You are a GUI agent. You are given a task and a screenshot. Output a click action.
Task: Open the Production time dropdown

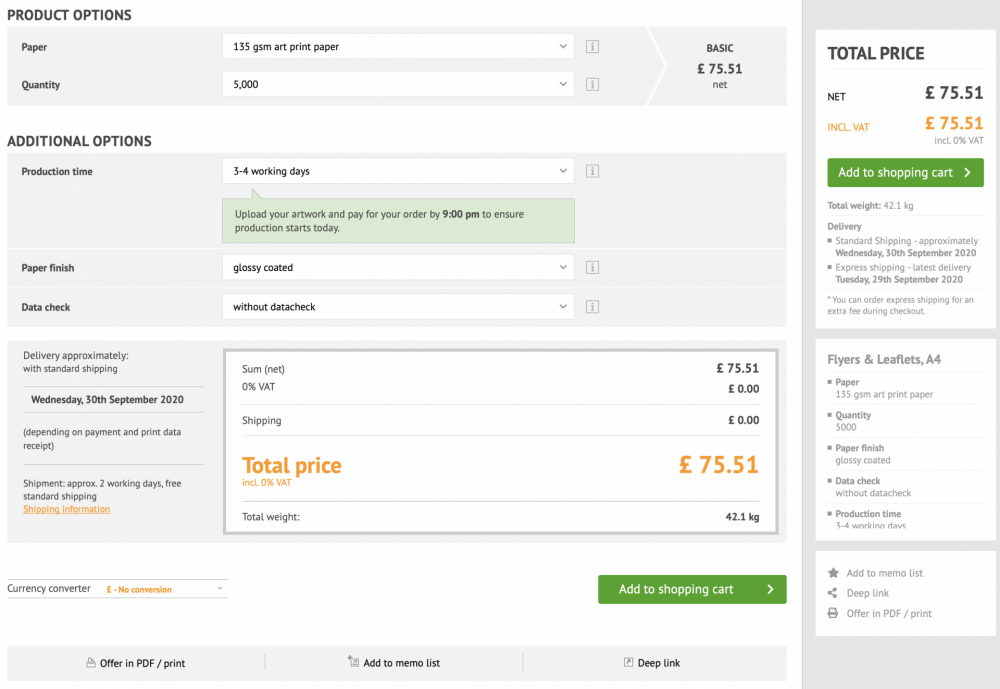(398, 171)
